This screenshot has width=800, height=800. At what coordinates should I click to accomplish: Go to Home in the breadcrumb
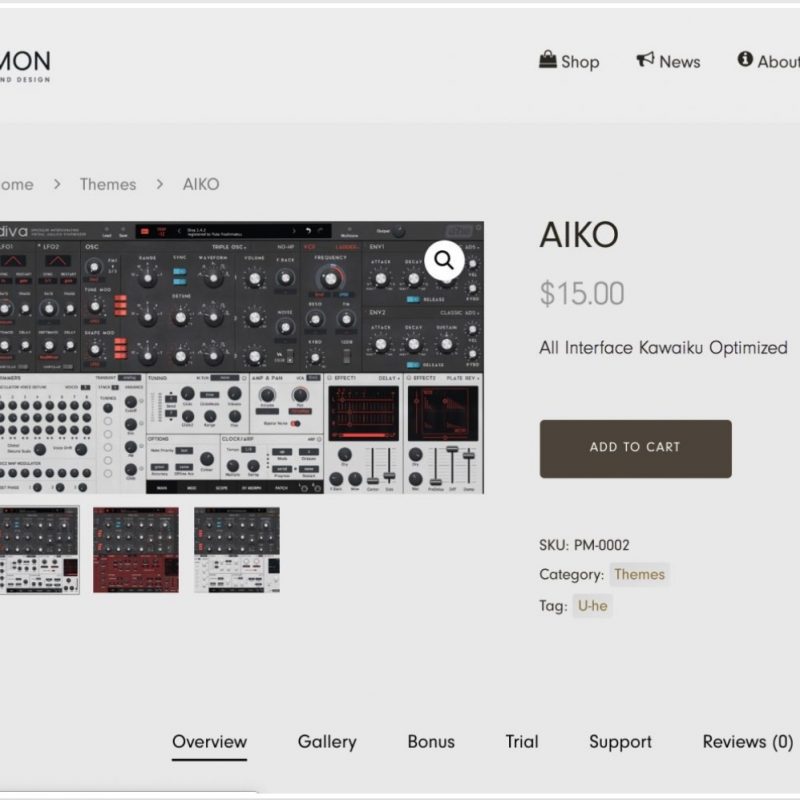(16, 184)
